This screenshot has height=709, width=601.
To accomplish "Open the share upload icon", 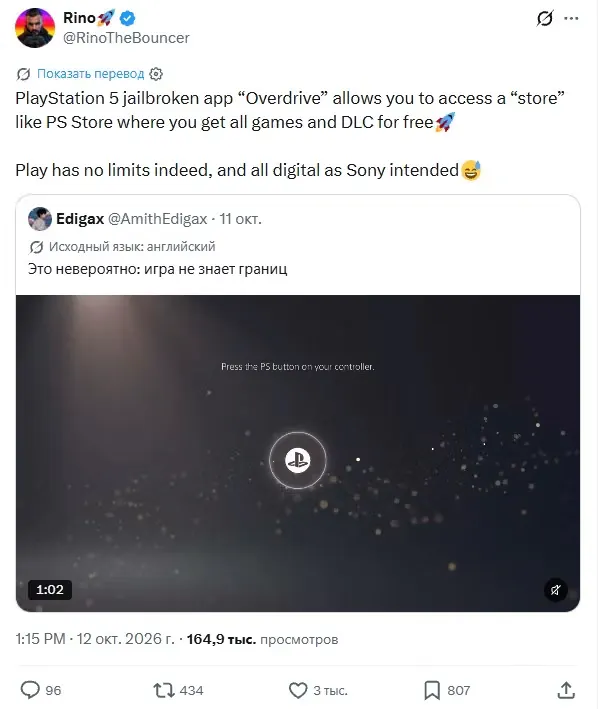I will click(x=566, y=690).
